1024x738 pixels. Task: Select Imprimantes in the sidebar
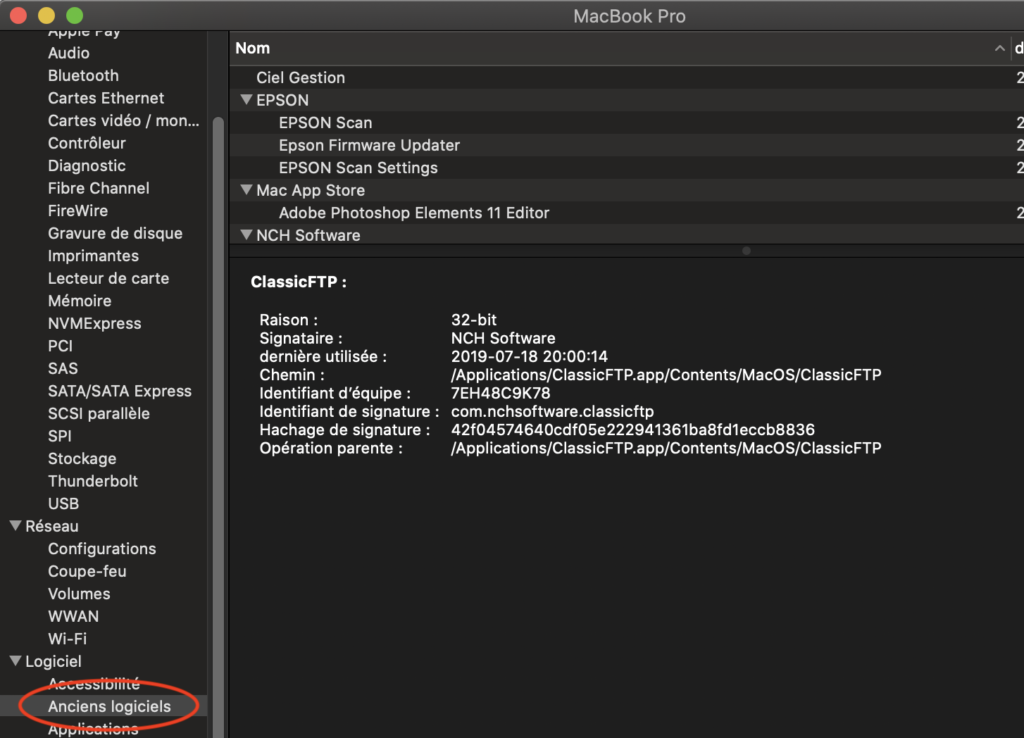tap(93, 256)
